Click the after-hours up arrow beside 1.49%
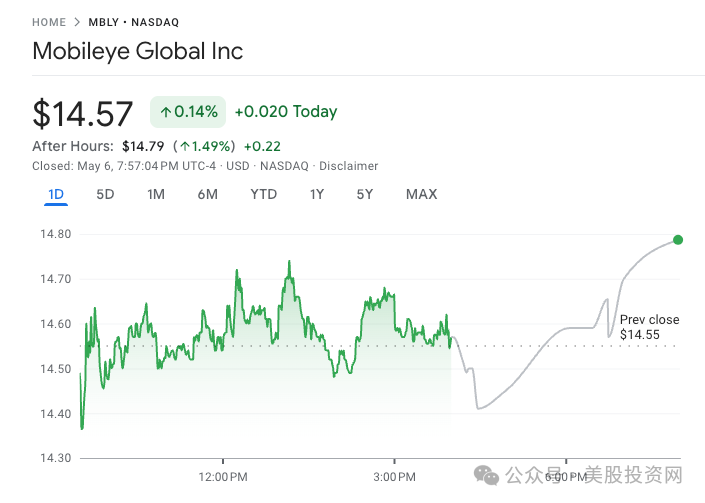Screen dimensions: 705x503 (x=185, y=146)
